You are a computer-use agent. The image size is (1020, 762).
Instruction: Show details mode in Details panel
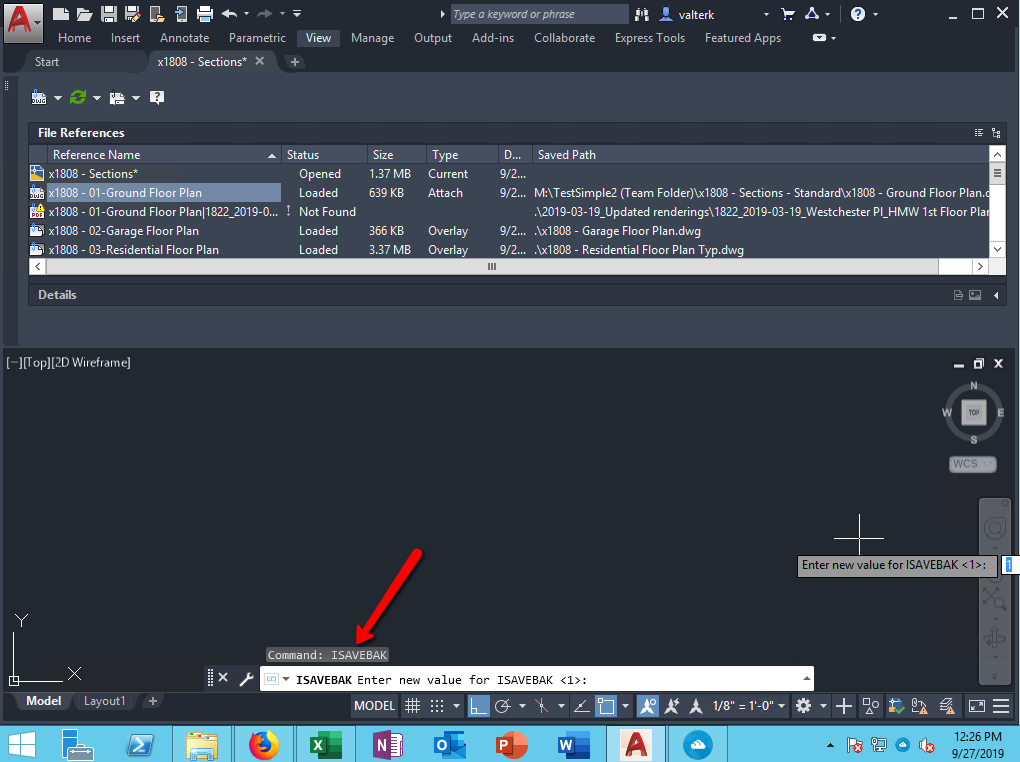[x=958, y=295]
